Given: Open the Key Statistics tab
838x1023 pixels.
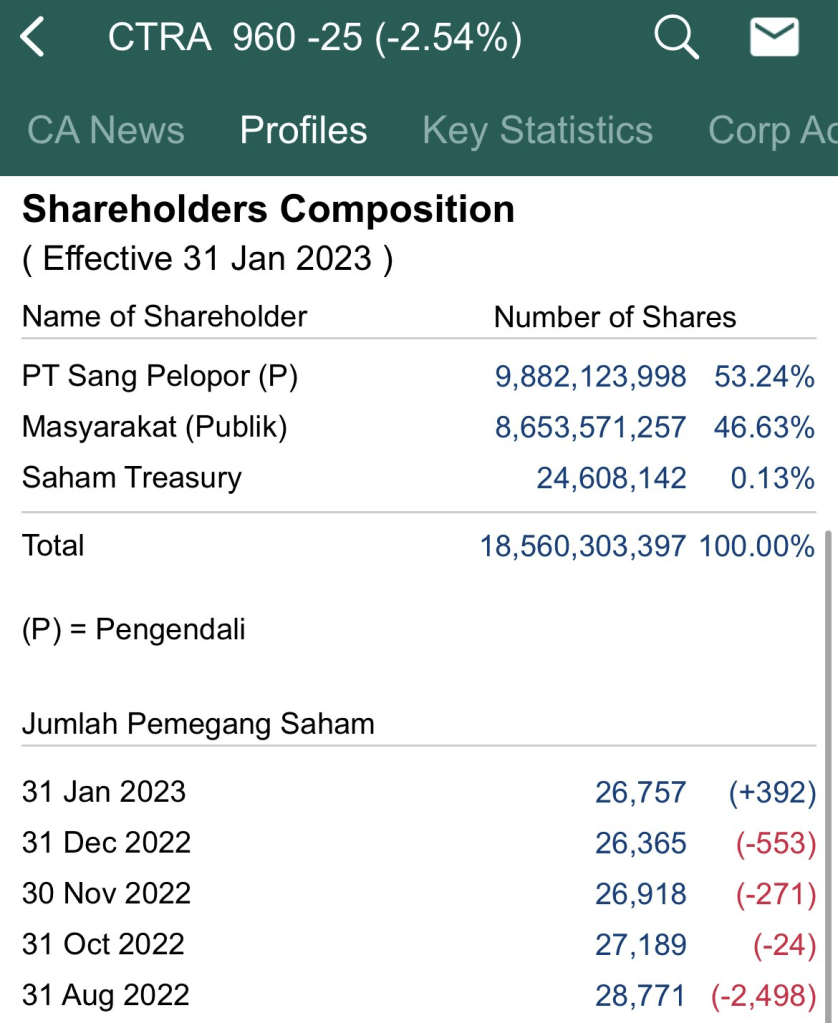Looking at the screenshot, I should click(537, 130).
